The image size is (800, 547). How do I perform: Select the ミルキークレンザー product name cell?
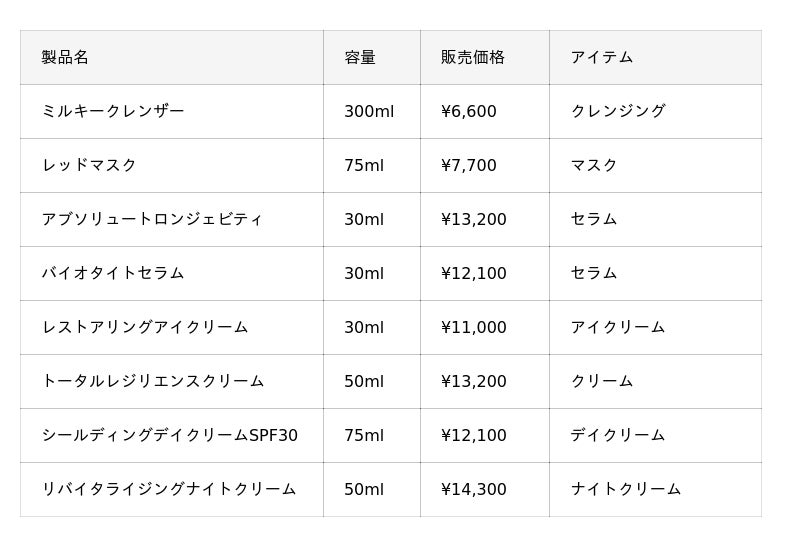point(113,112)
